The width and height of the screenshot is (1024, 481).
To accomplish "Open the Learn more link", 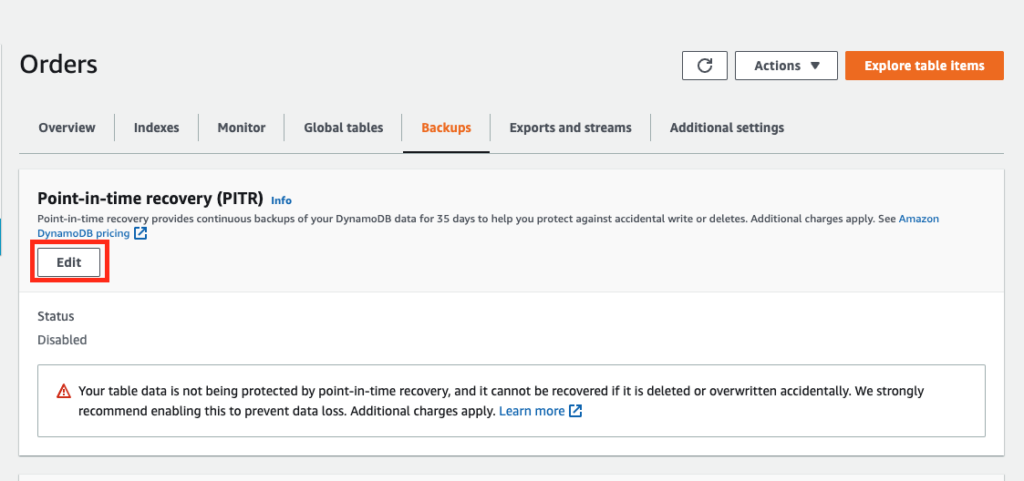I will [x=532, y=411].
